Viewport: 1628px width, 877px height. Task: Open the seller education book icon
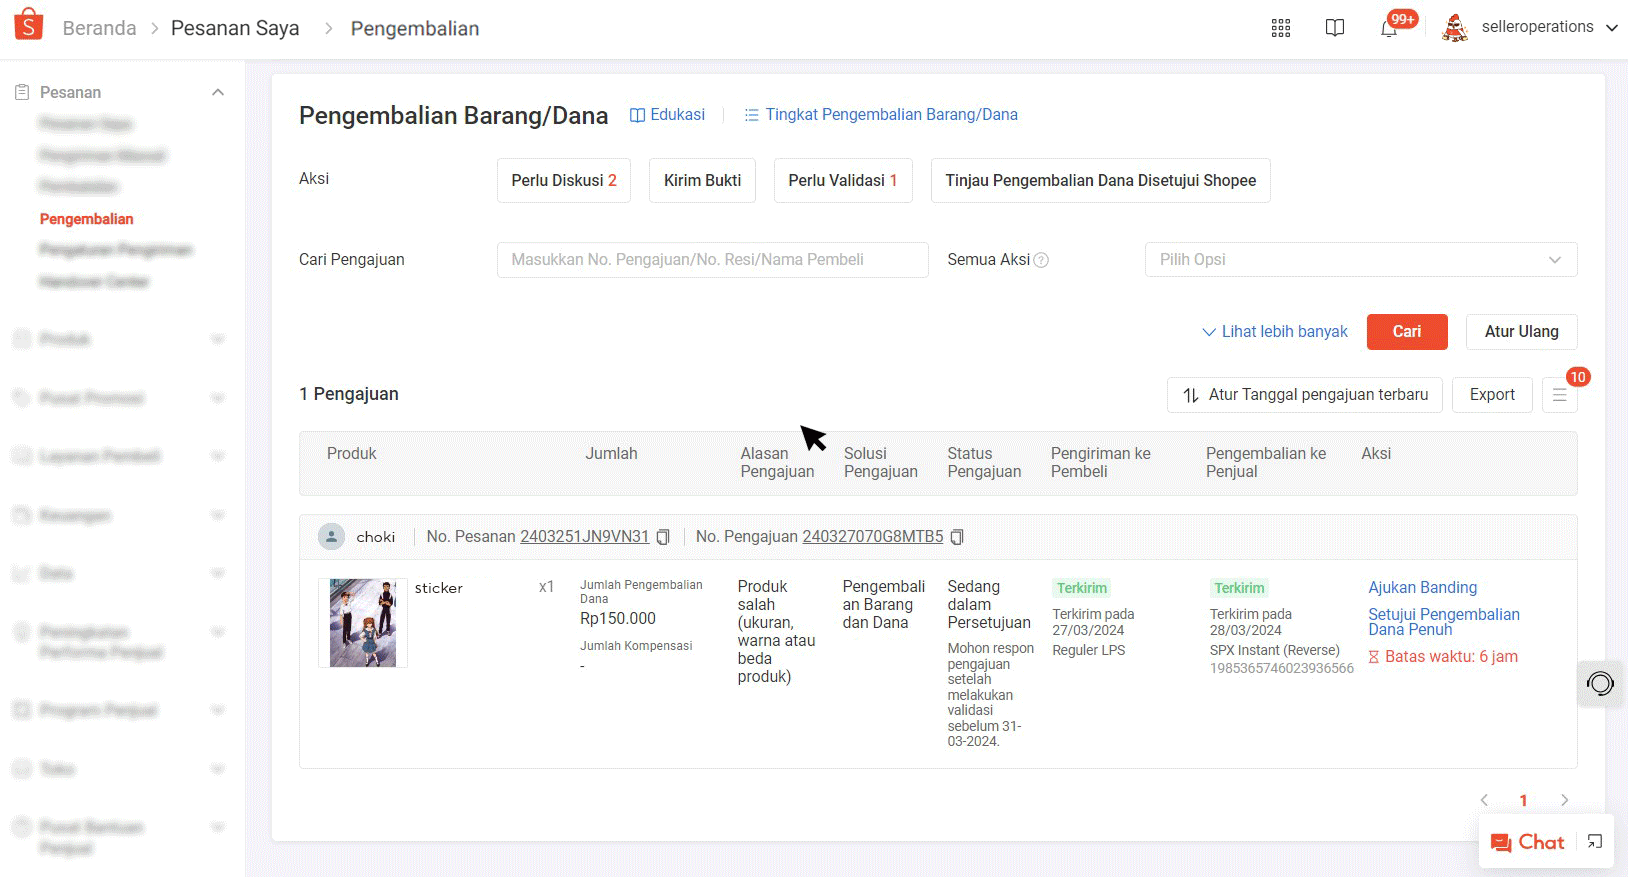[x=1334, y=28]
